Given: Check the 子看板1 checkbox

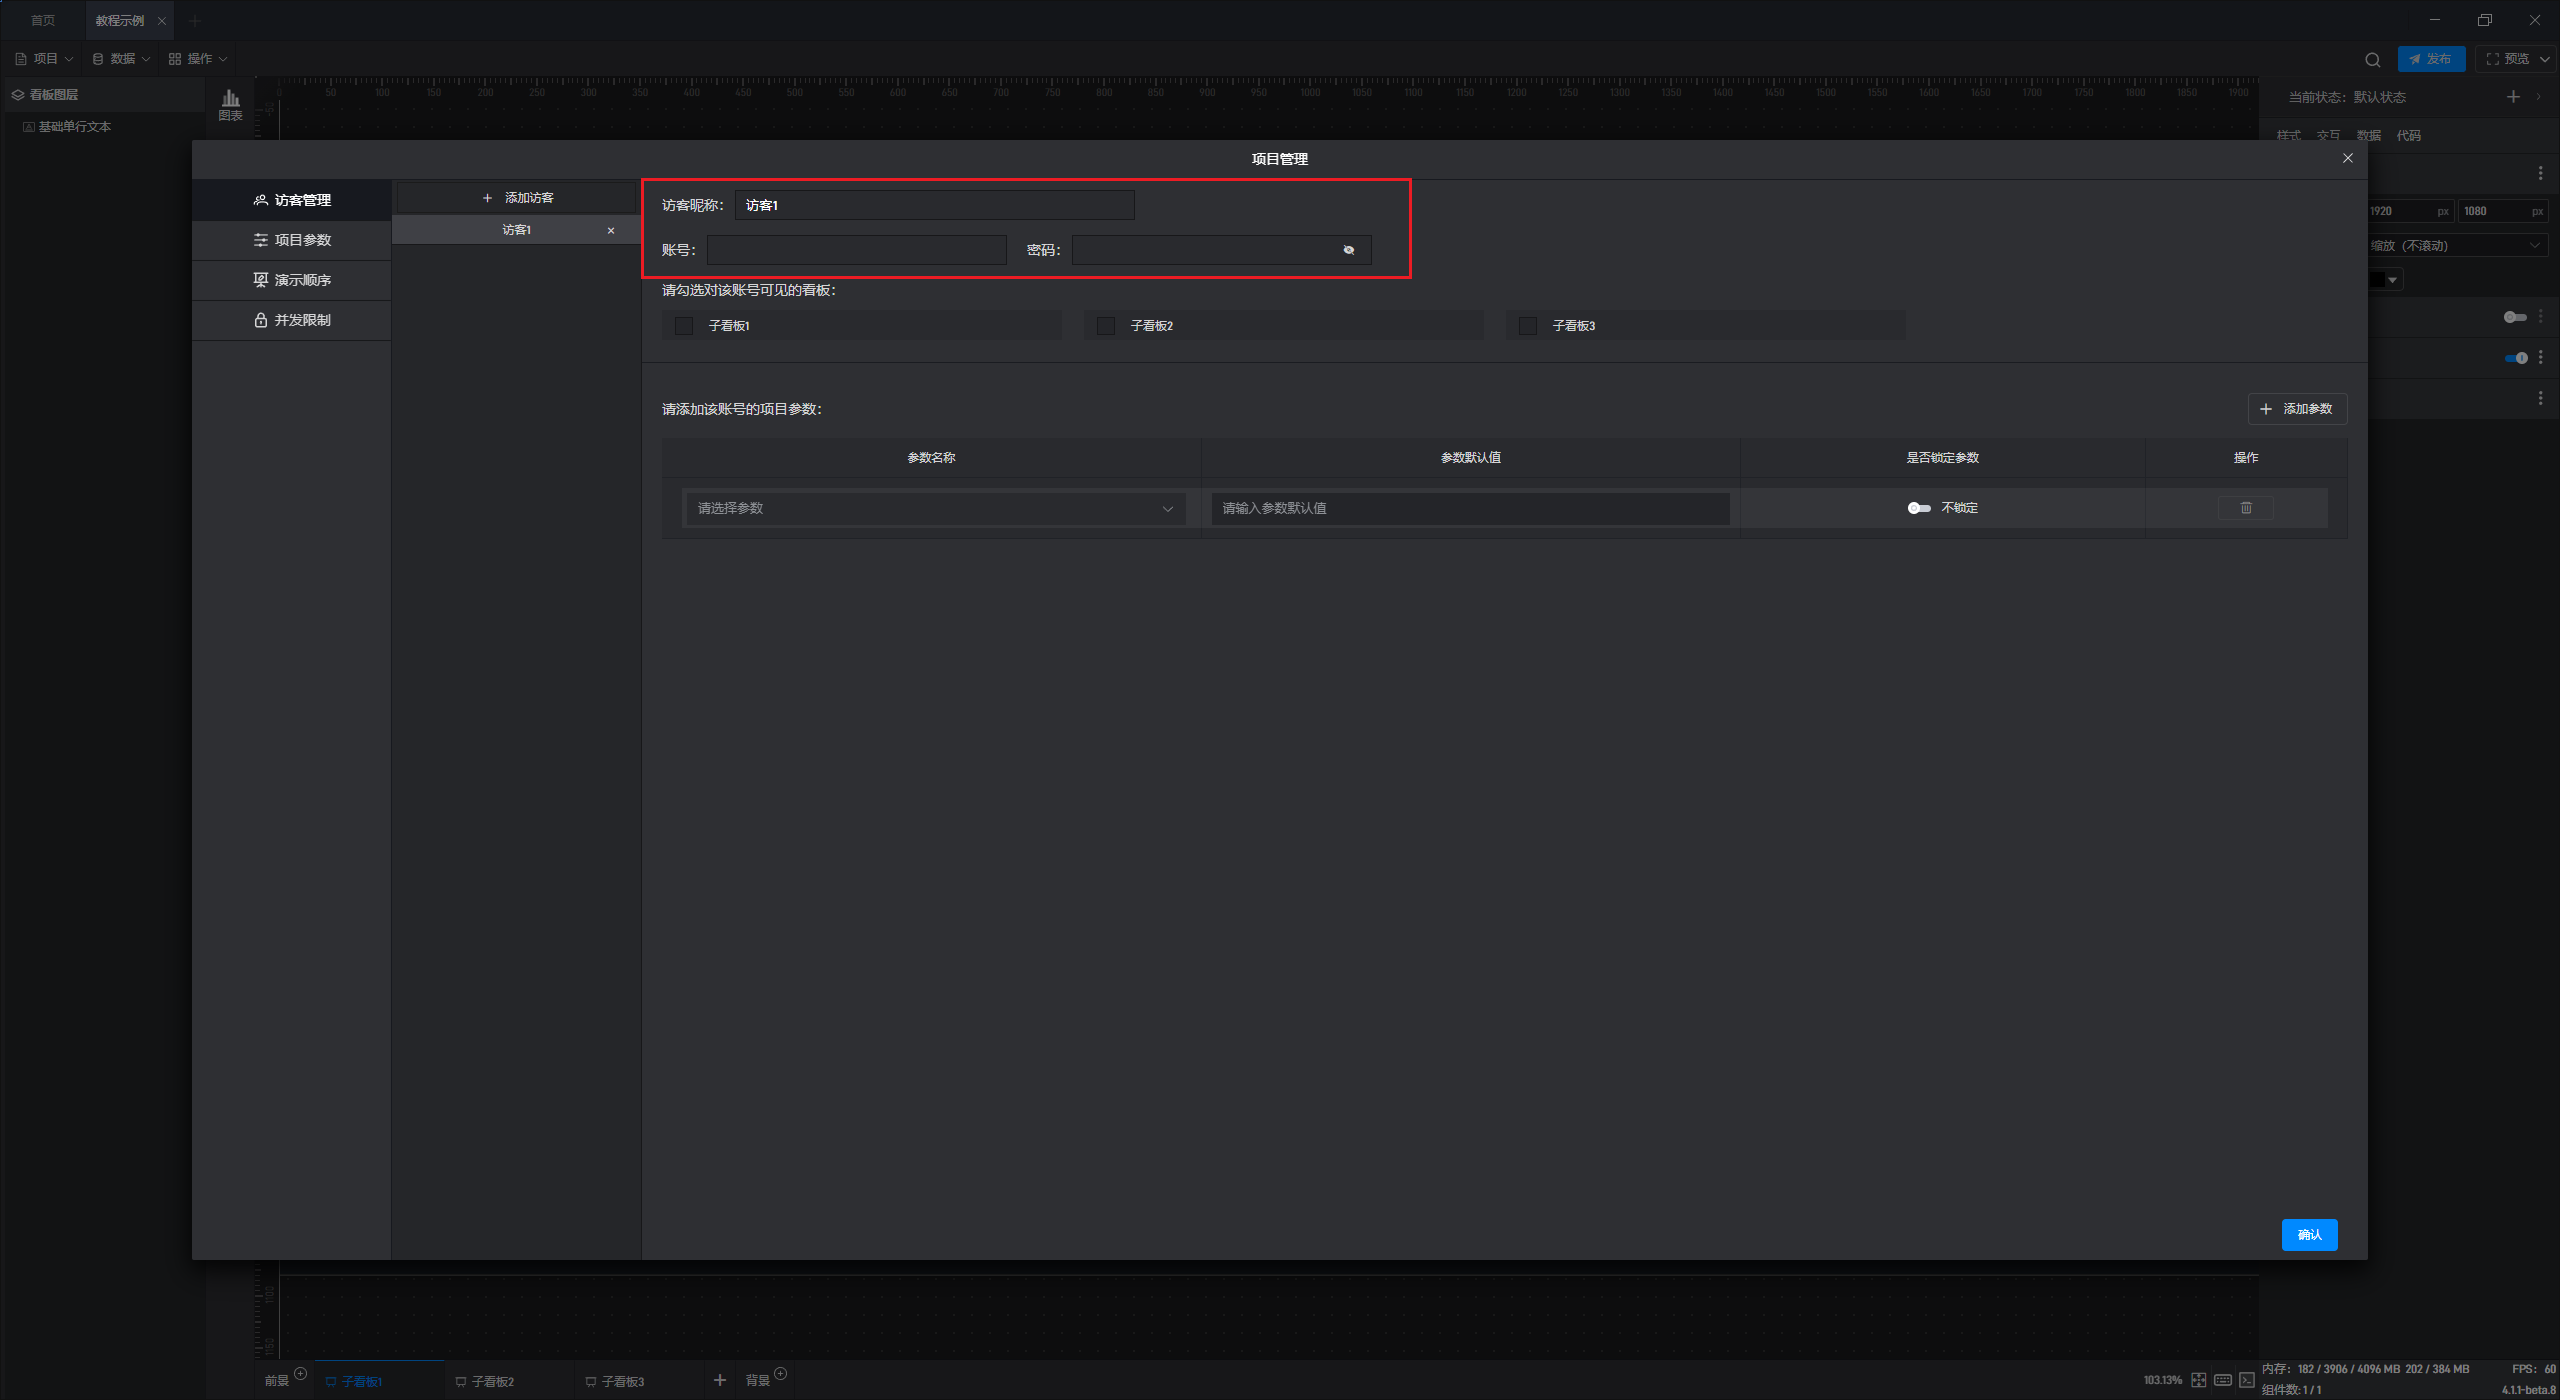Looking at the screenshot, I should [684, 326].
